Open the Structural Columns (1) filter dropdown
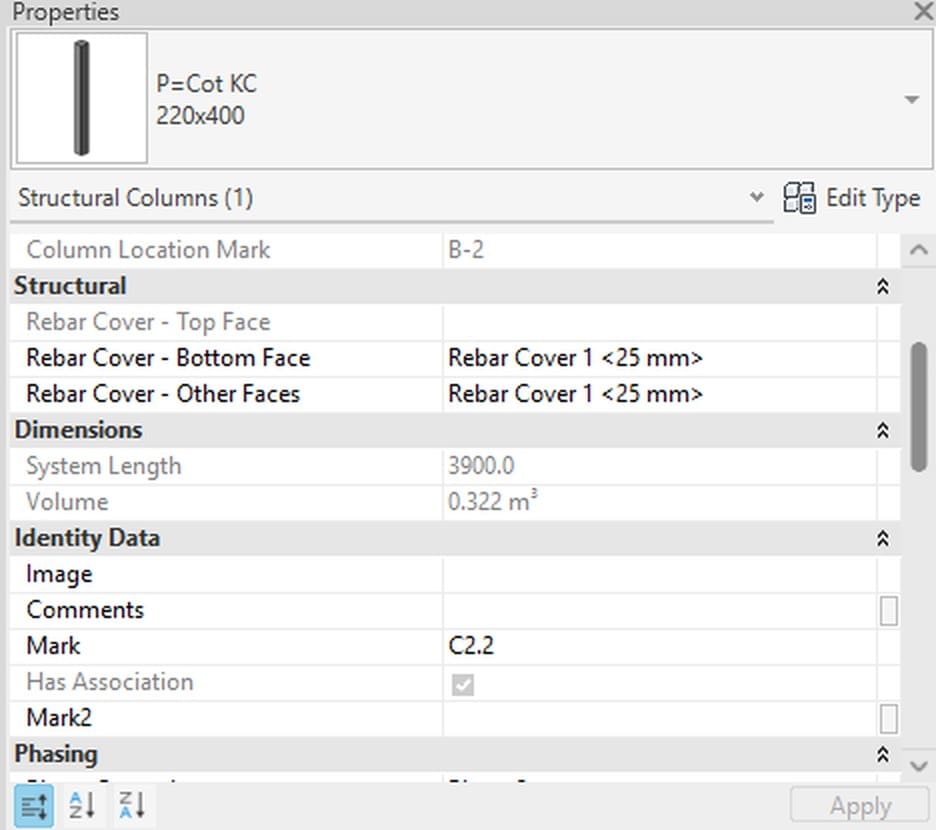This screenshot has width=936, height=830. point(756,197)
